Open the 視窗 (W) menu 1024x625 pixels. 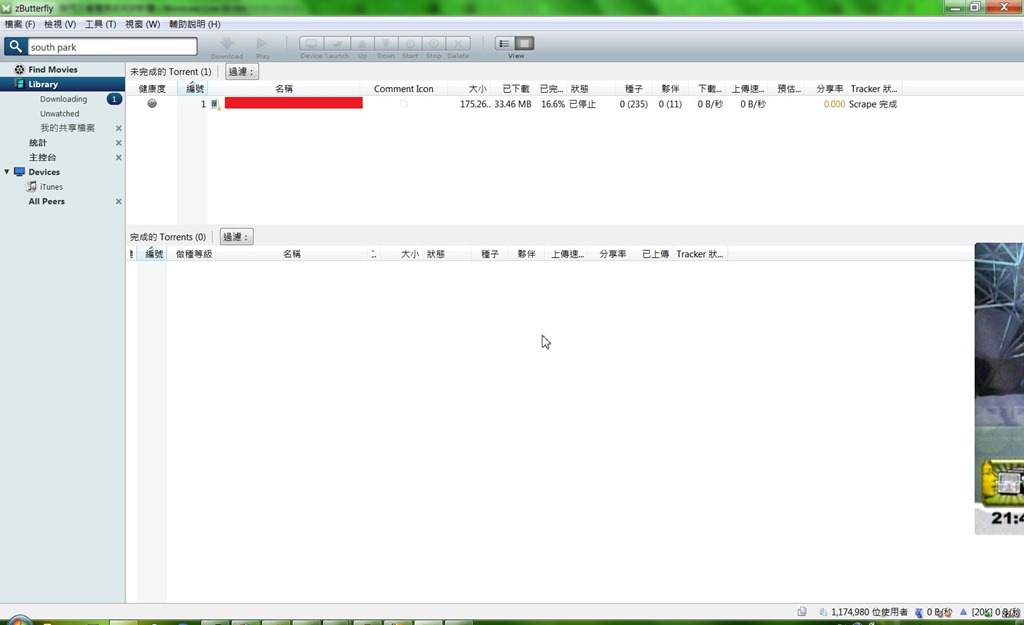pyautogui.click(x=142, y=24)
